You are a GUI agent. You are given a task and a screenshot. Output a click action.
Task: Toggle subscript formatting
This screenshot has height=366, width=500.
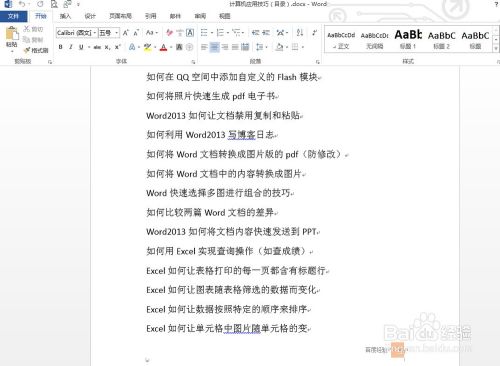(107, 47)
